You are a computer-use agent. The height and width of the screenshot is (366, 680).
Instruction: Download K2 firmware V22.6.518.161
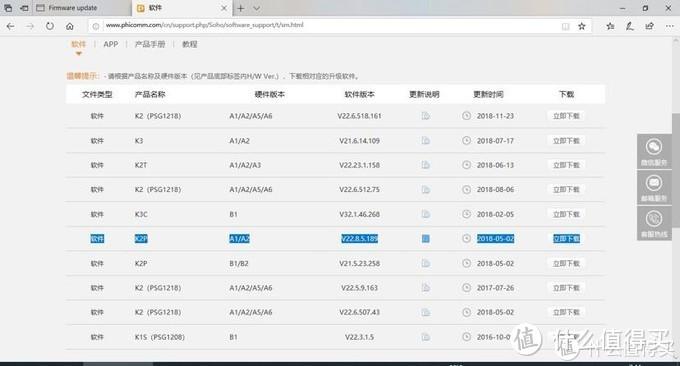pyautogui.click(x=566, y=116)
